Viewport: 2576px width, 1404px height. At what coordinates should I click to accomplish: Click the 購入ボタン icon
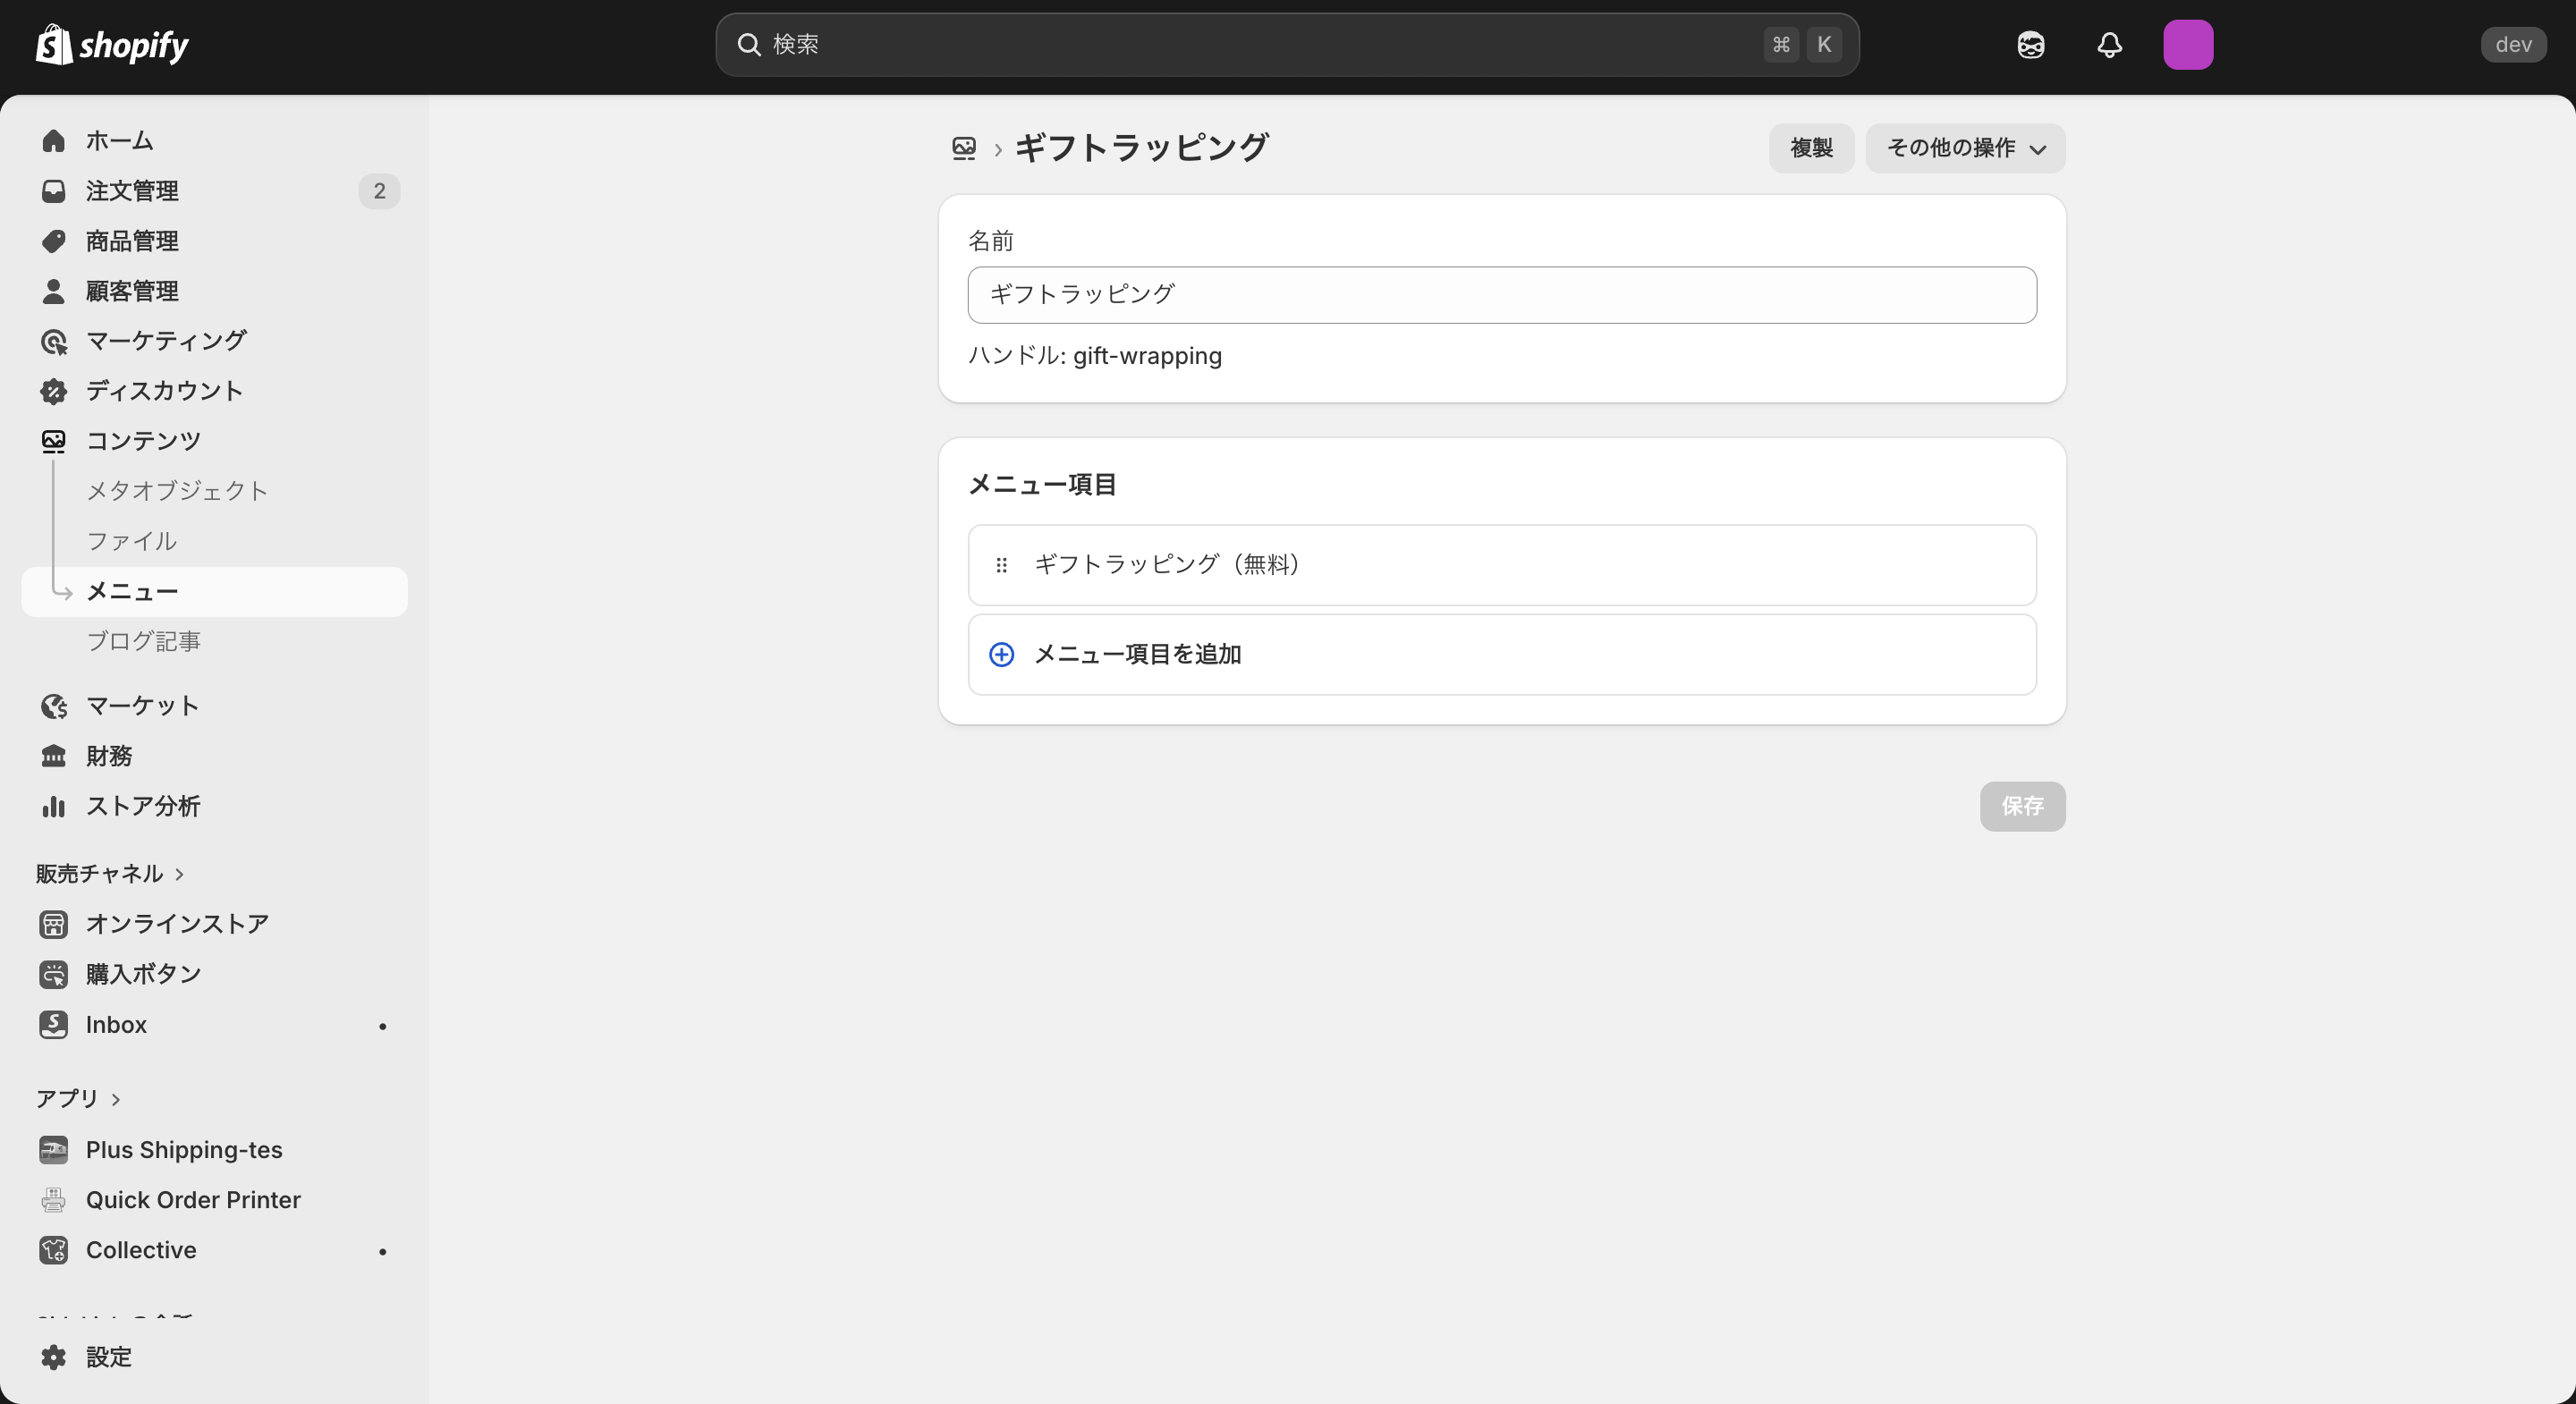click(x=53, y=974)
